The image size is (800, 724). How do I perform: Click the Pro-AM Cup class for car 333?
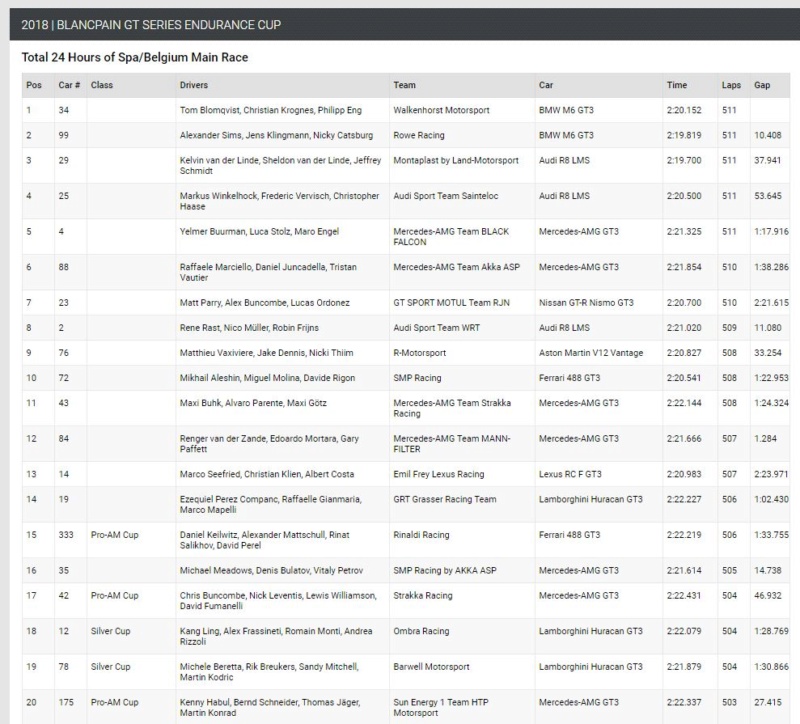pos(114,535)
